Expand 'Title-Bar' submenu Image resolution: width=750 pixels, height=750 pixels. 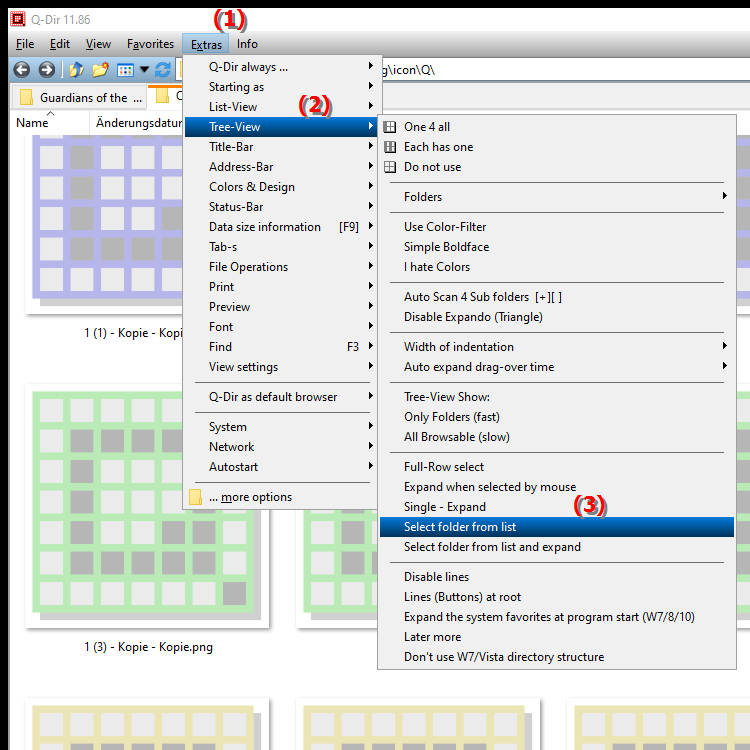282,147
